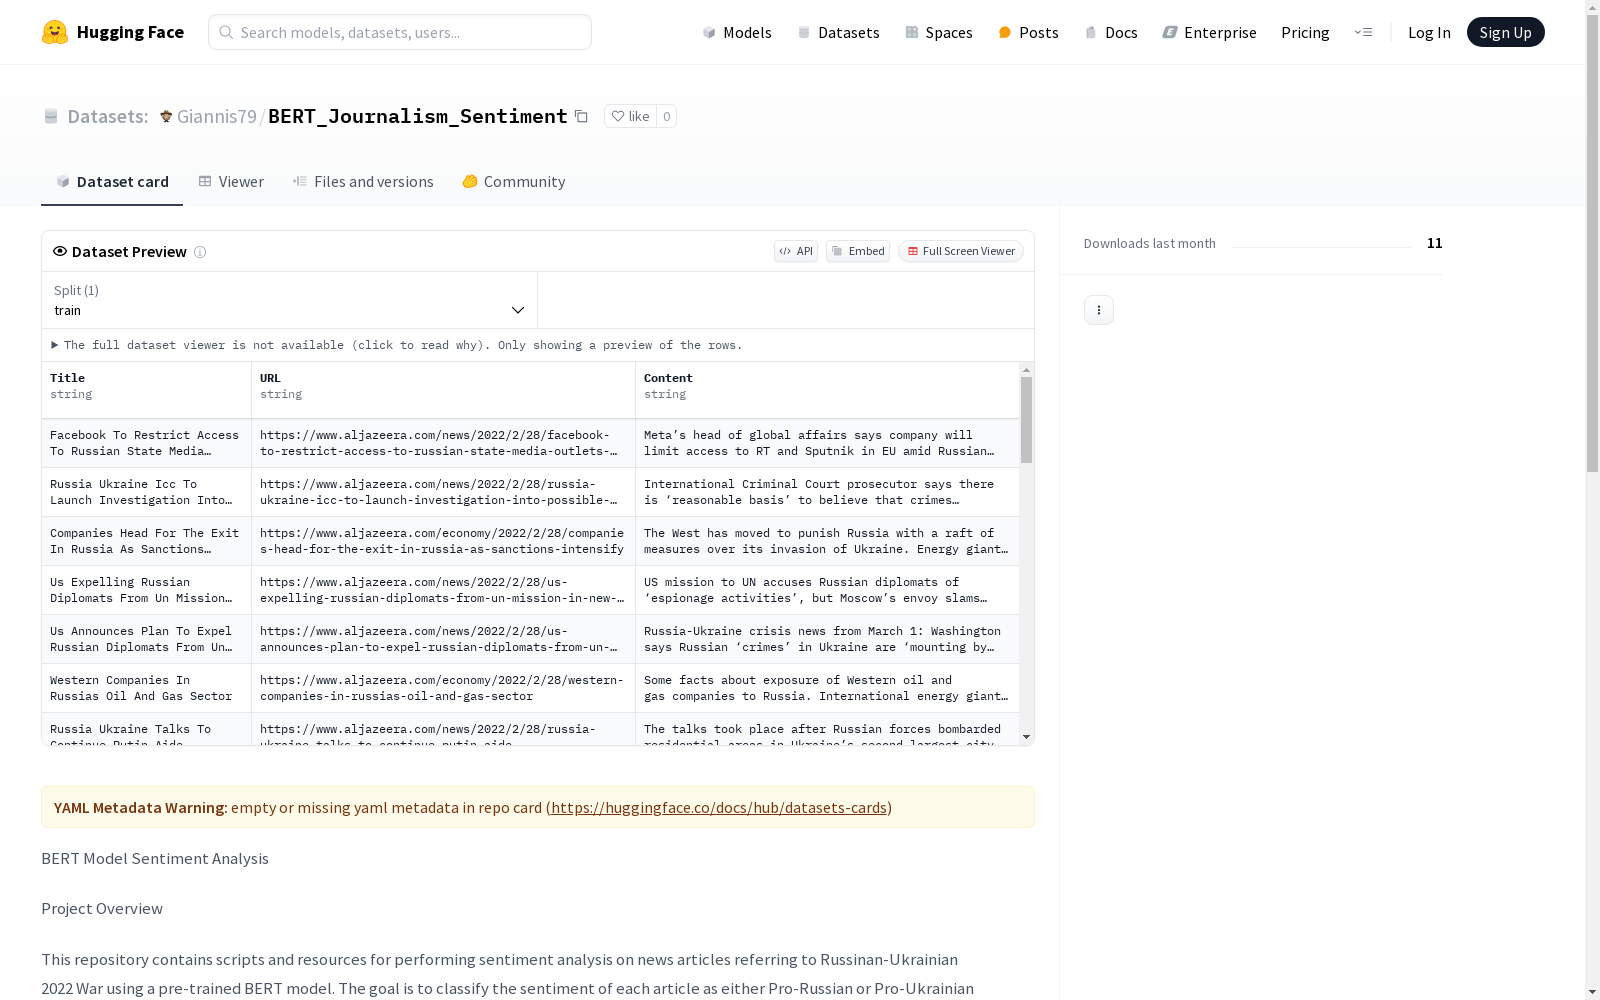The image size is (1600, 1000).
Task: Follow the datasets-cards documentation link
Action: pyautogui.click(x=719, y=808)
